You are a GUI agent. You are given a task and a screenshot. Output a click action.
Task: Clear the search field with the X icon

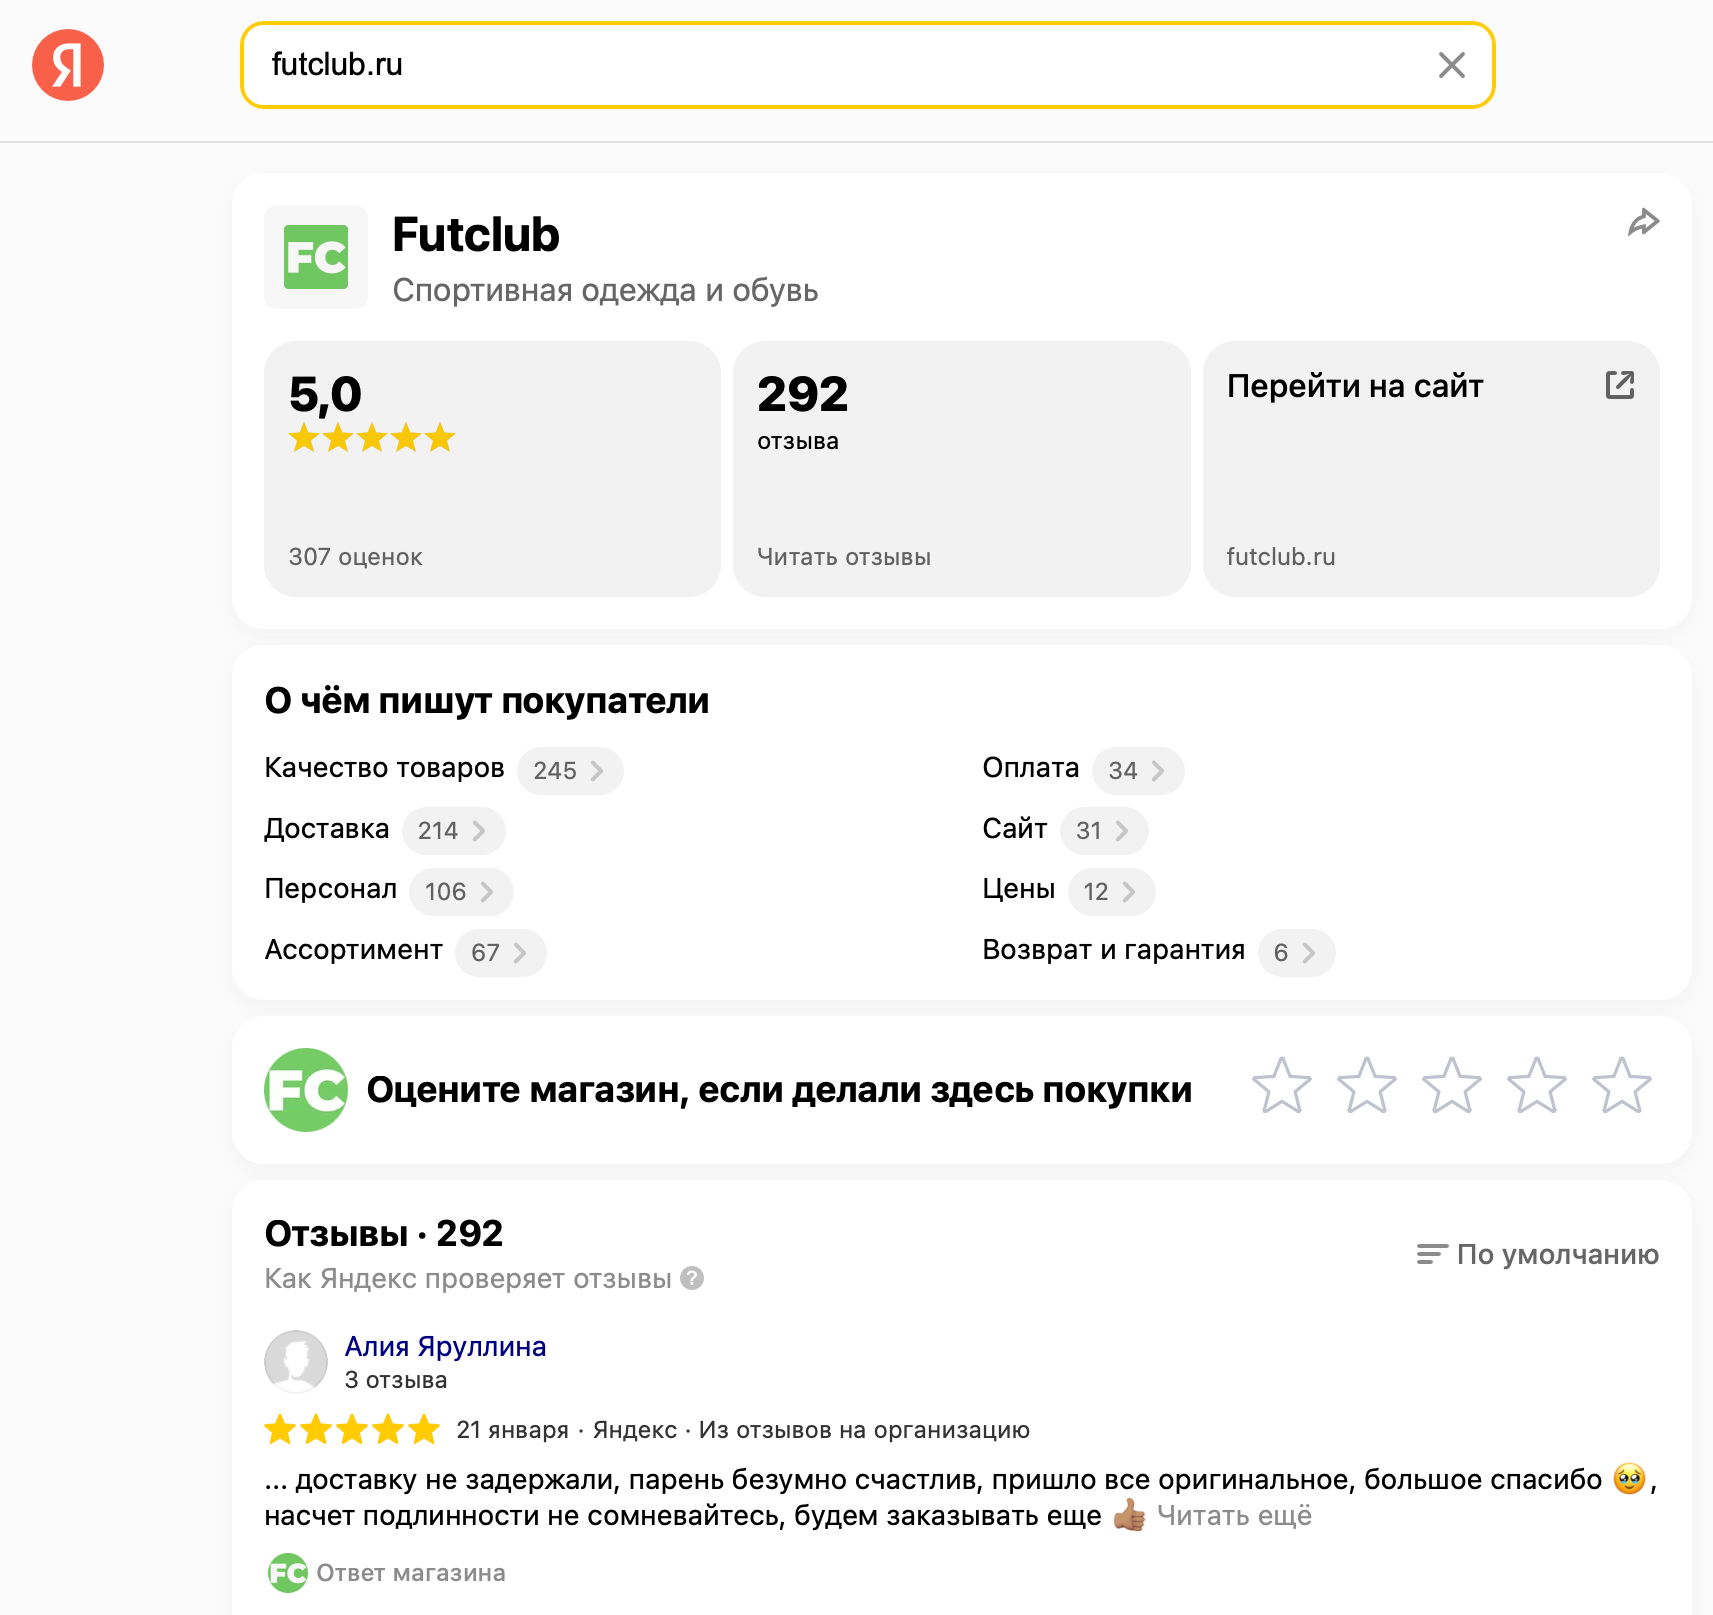1451,65
